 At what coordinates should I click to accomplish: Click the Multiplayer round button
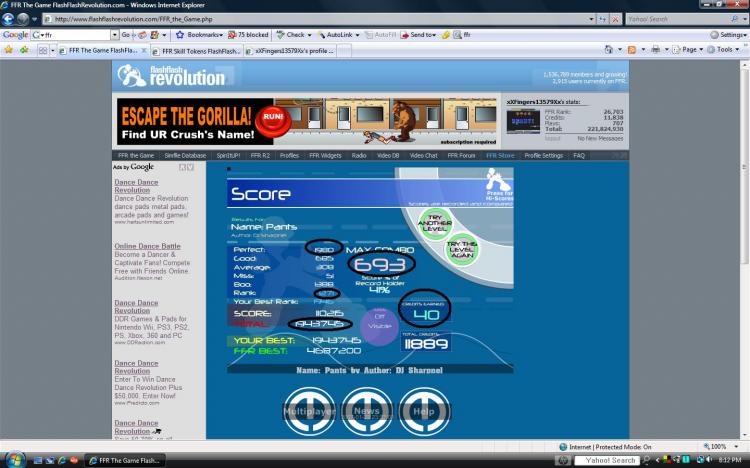[x=309, y=411]
